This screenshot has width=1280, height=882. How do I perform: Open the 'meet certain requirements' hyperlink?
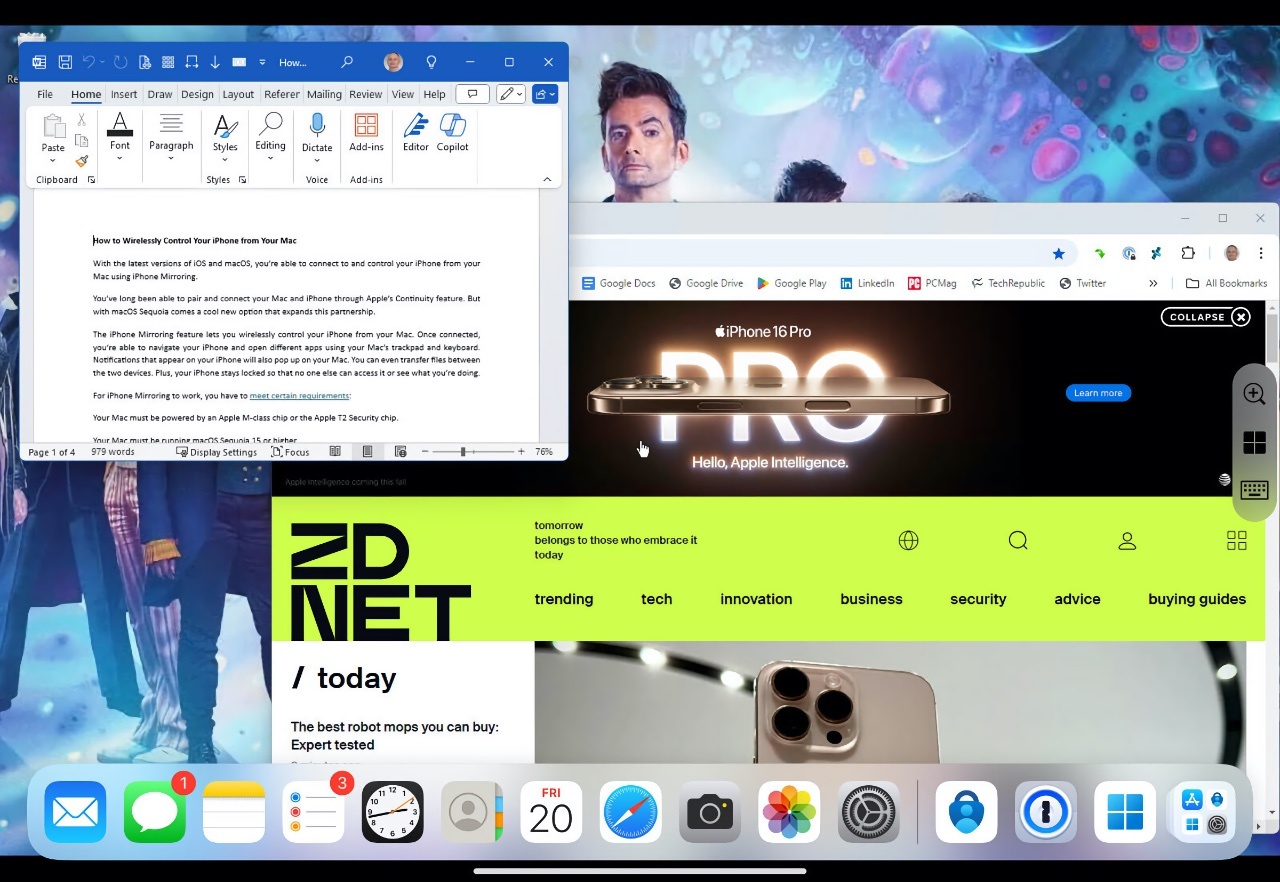(299, 396)
